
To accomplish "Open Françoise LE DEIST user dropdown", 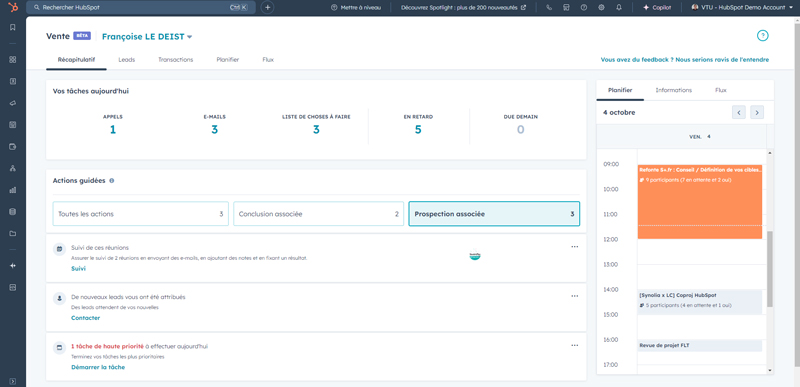I will click(x=147, y=37).
